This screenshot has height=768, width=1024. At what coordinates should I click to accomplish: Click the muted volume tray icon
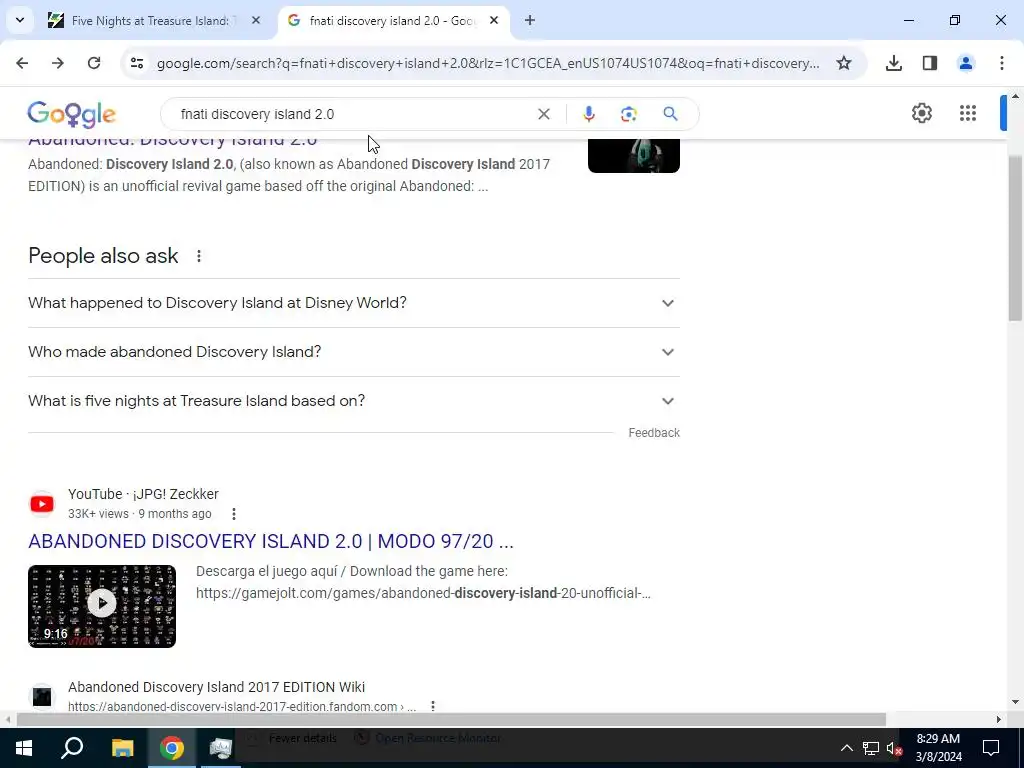[894, 748]
